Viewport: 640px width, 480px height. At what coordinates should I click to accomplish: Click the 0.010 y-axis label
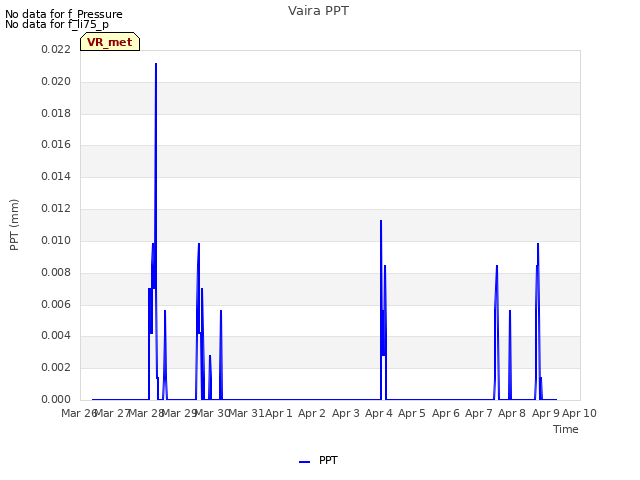coord(56,240)
